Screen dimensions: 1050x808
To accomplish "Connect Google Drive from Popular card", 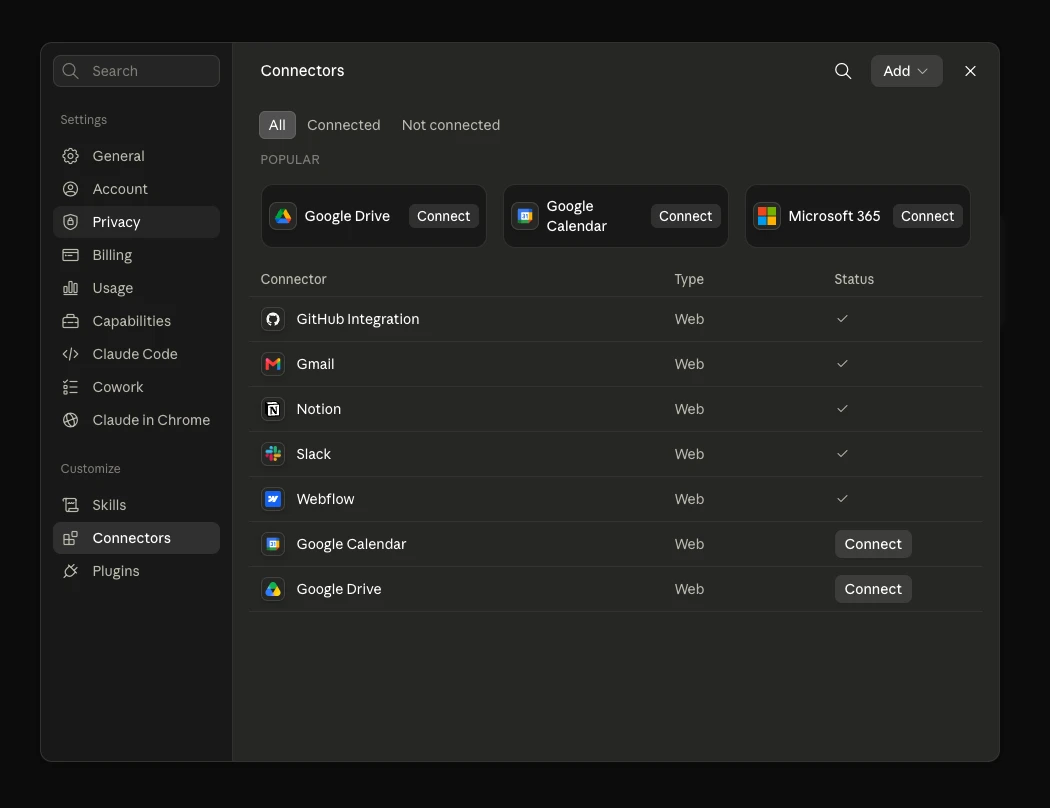I will (443, 216).
